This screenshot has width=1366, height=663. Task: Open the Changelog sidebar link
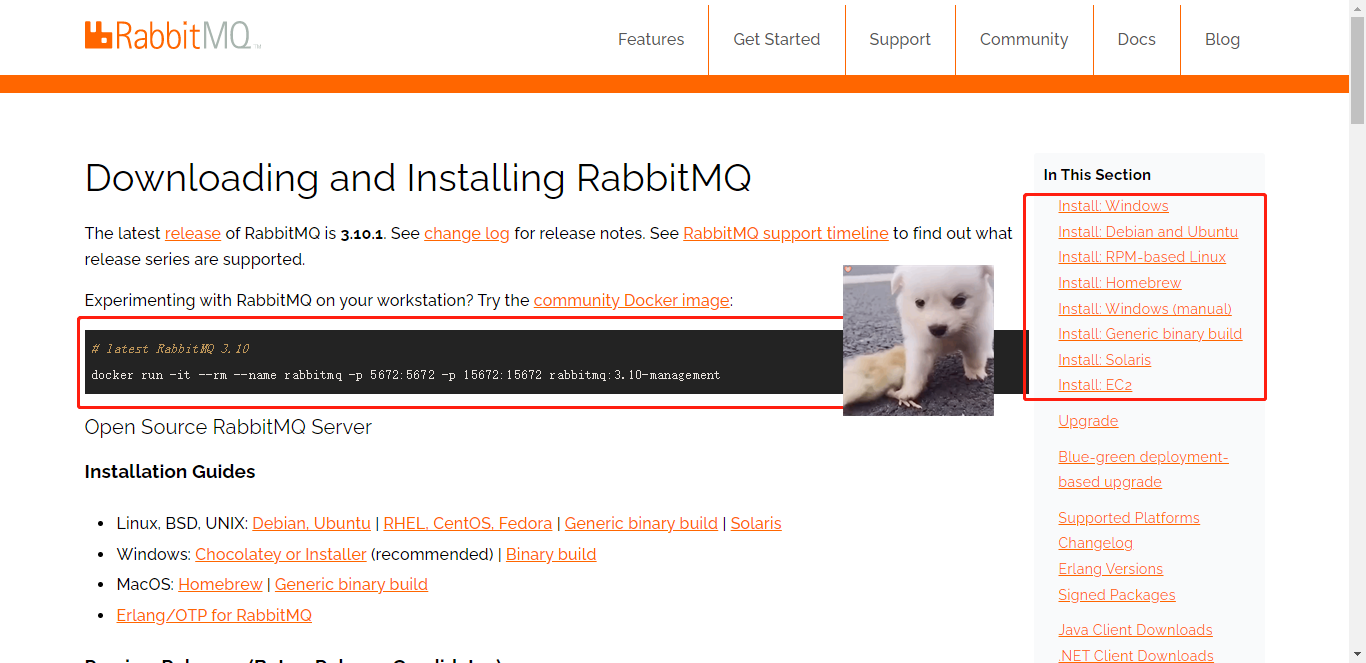click(x=1095, y=543)
